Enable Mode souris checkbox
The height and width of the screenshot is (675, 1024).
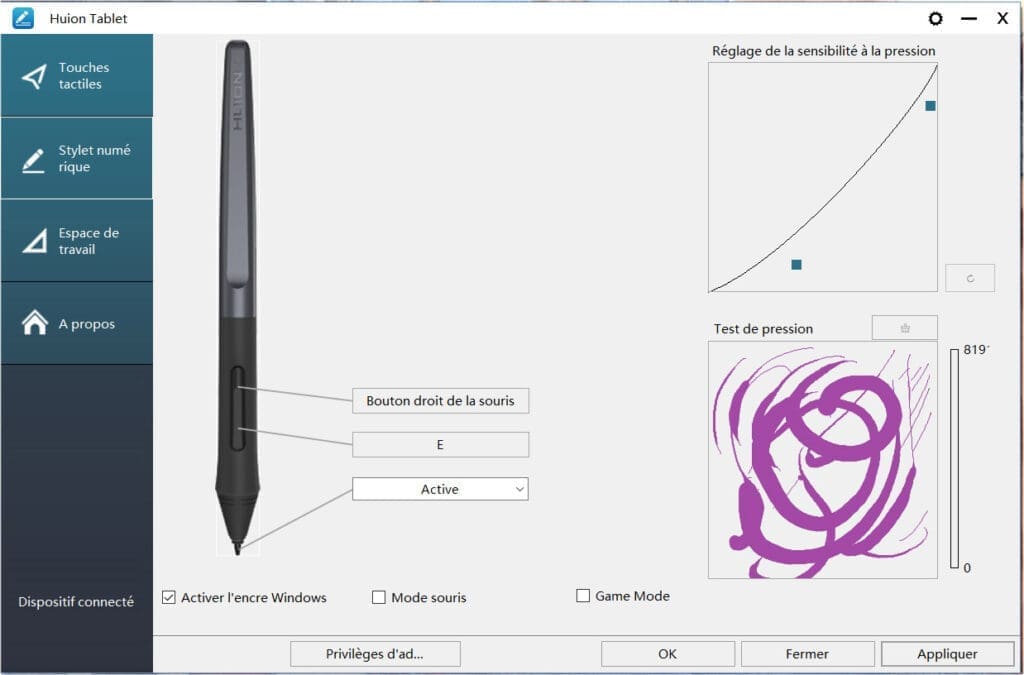point(379,597)
